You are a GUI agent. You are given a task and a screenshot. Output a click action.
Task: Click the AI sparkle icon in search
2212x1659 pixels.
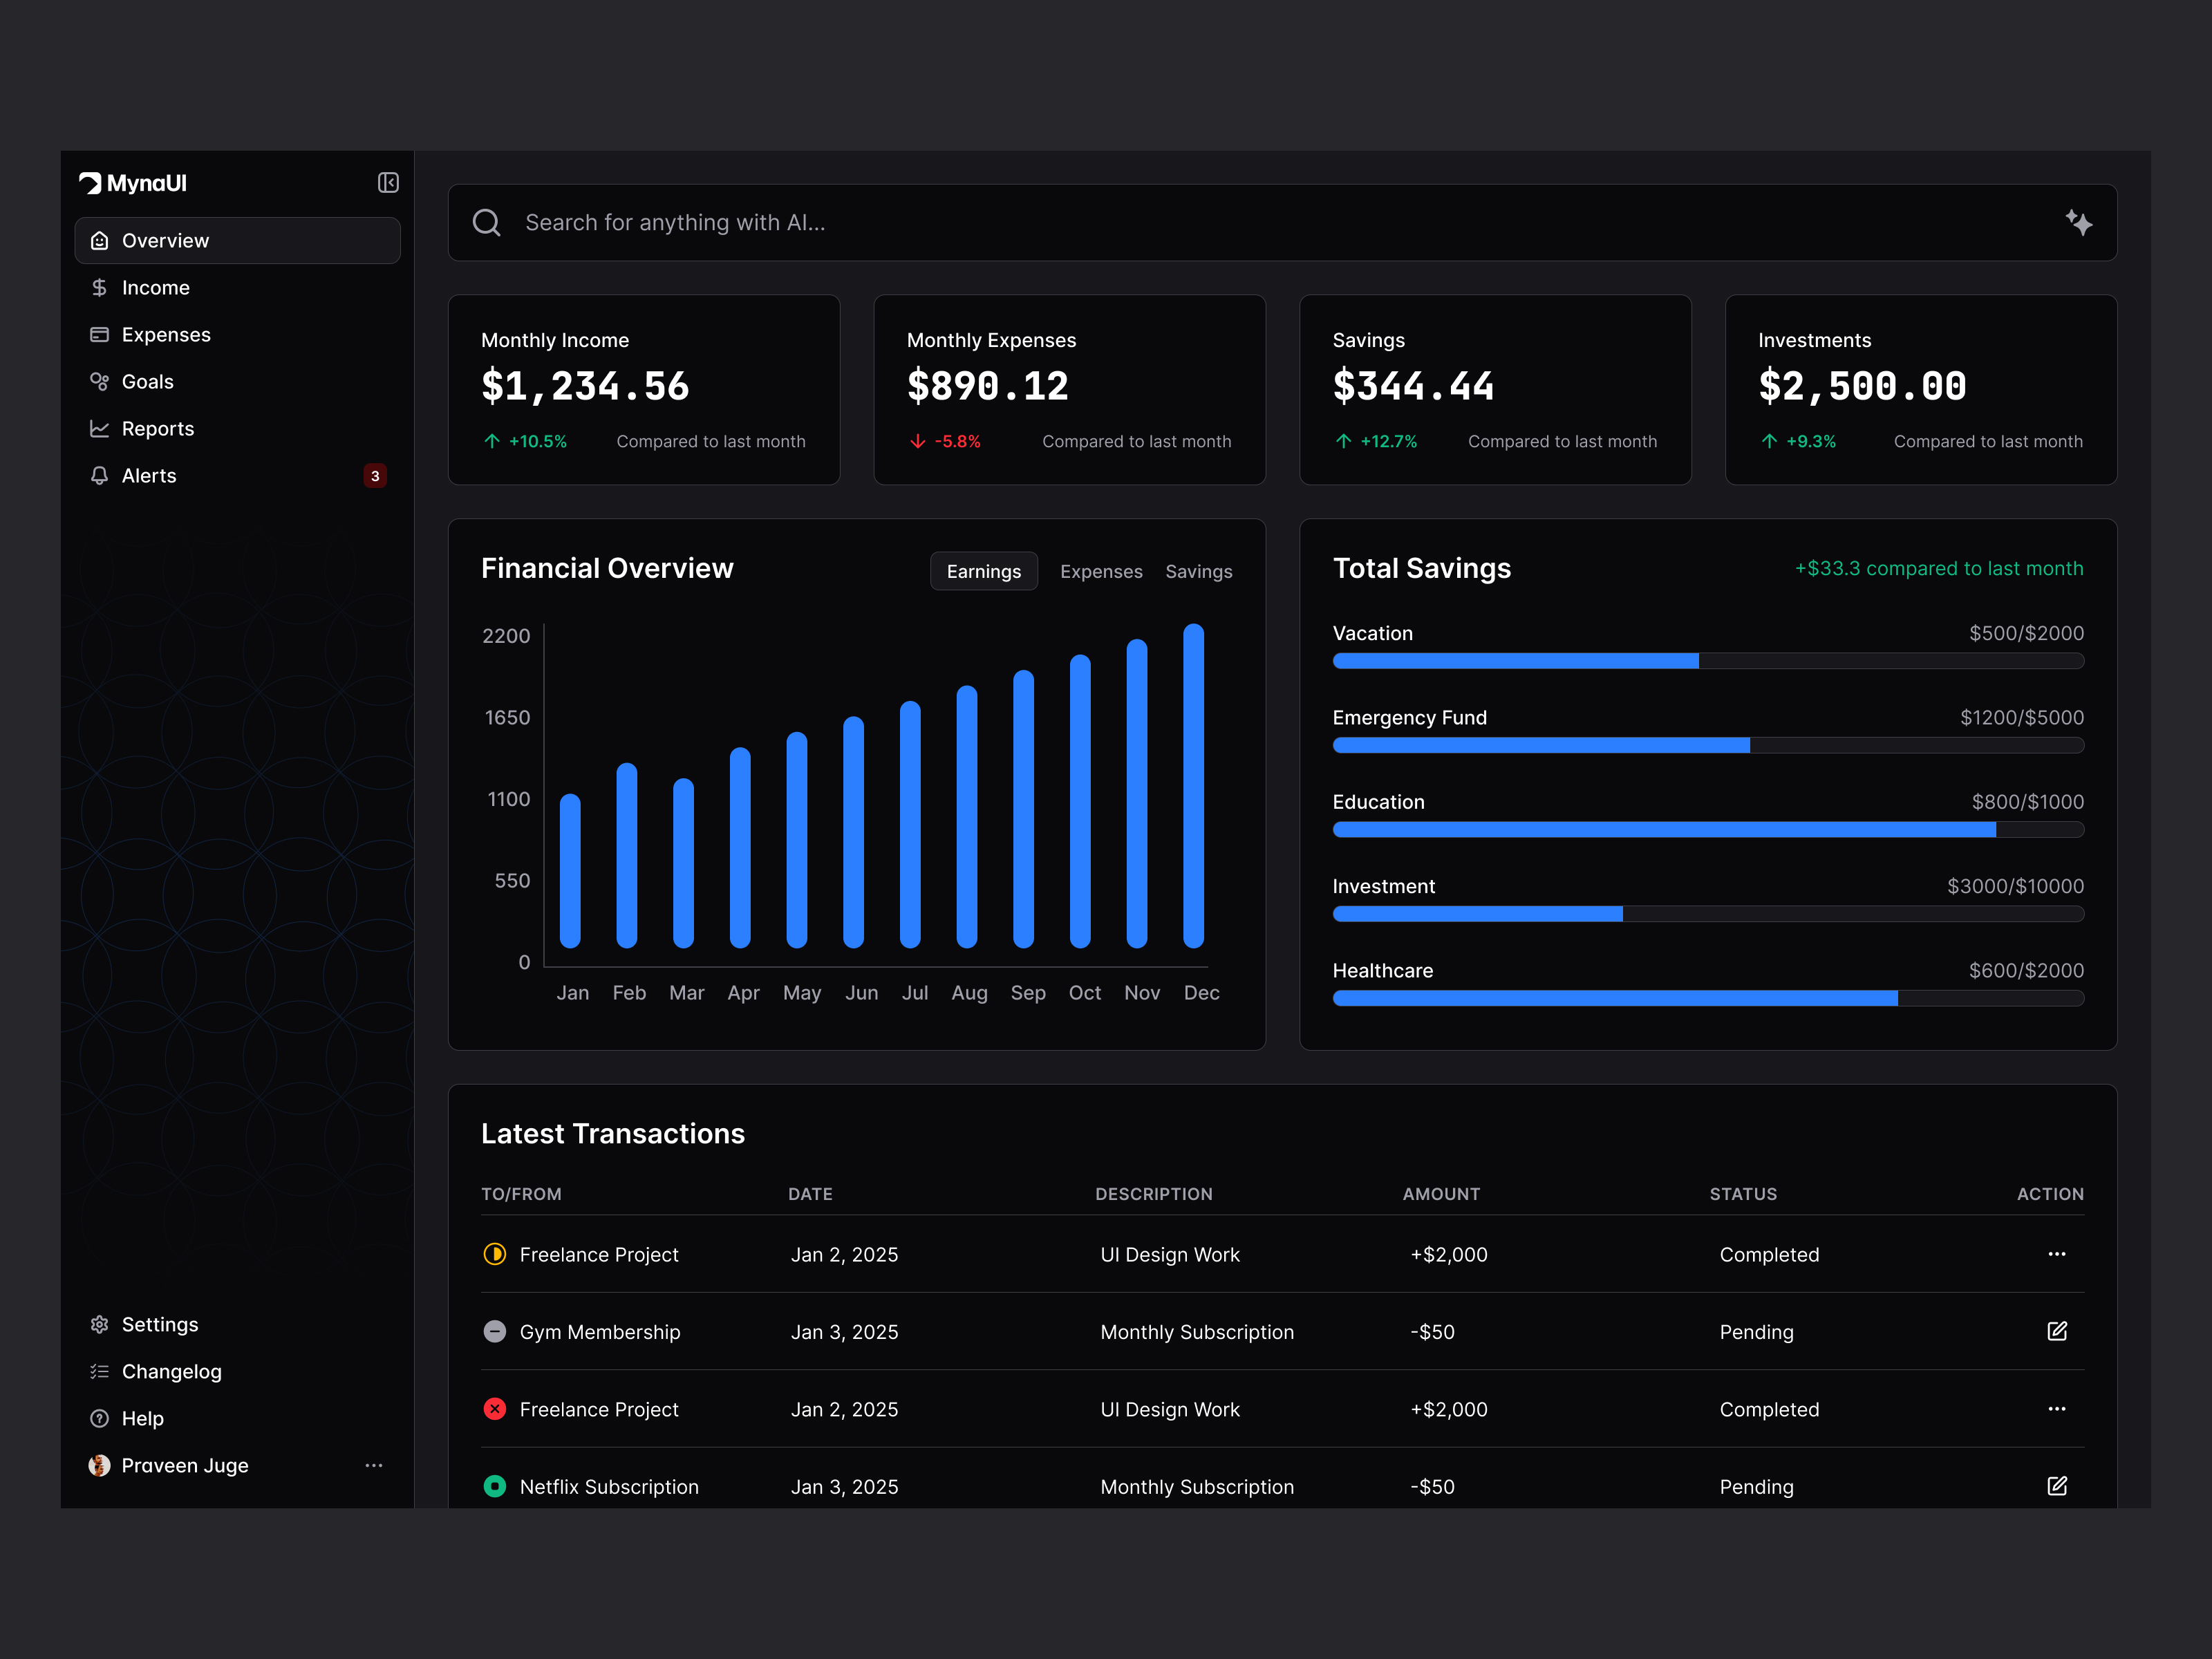[x=2078, y=222]
